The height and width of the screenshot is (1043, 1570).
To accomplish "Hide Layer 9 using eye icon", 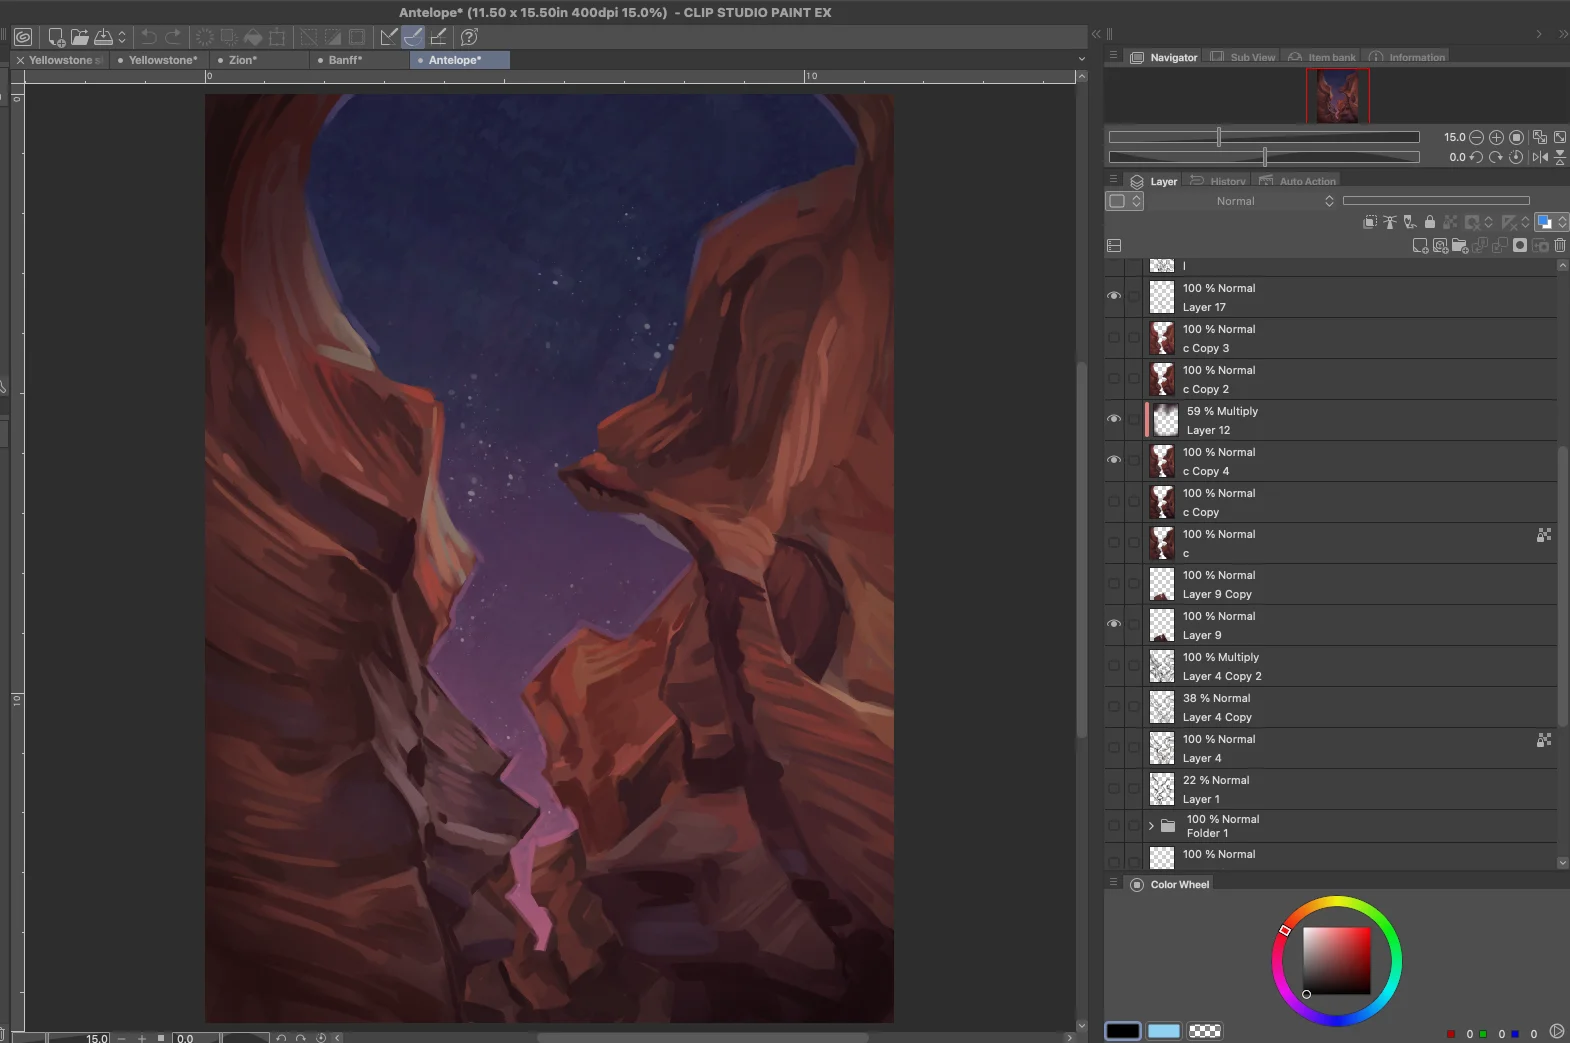I will pyautogui.click(x=1114, y=624).
